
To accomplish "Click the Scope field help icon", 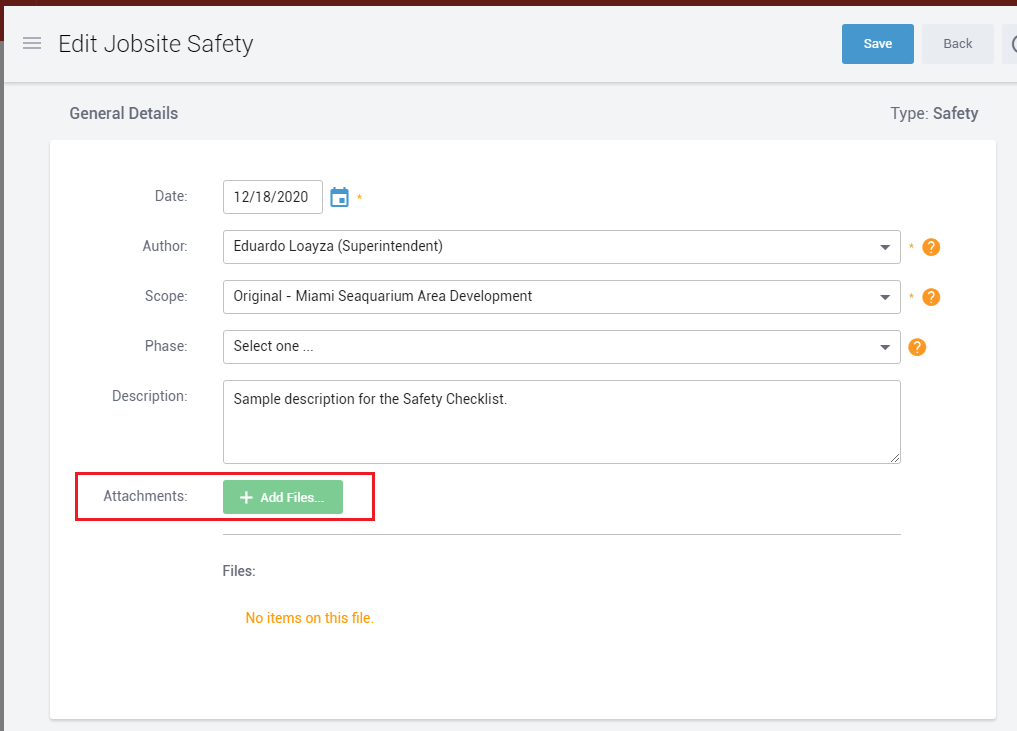I will (x=931, y=297).
